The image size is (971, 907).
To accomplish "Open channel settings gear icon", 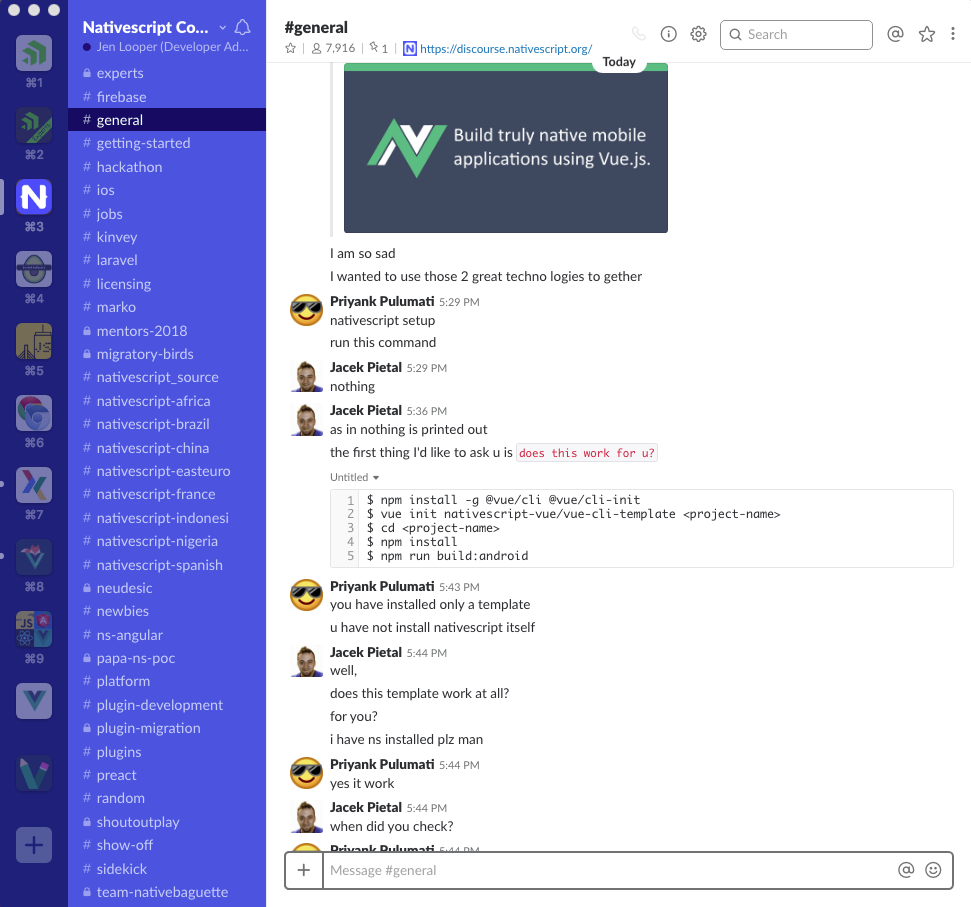I will point(699,34).
